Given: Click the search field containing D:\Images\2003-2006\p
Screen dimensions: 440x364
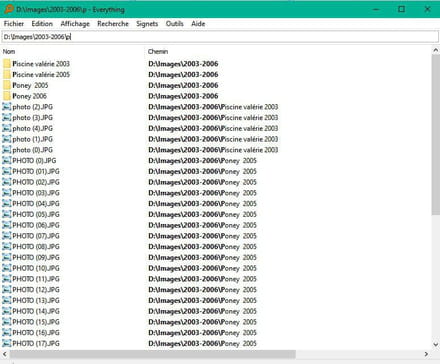Looking at the screenshot, I should (x=220, y=37).
